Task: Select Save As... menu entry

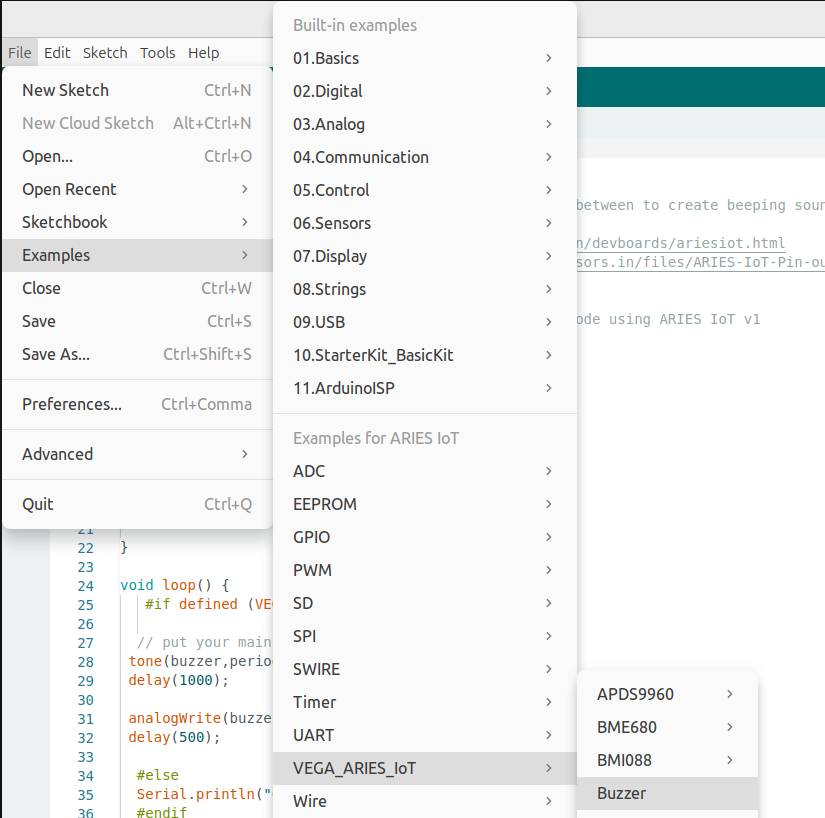Action: [137, 355]
